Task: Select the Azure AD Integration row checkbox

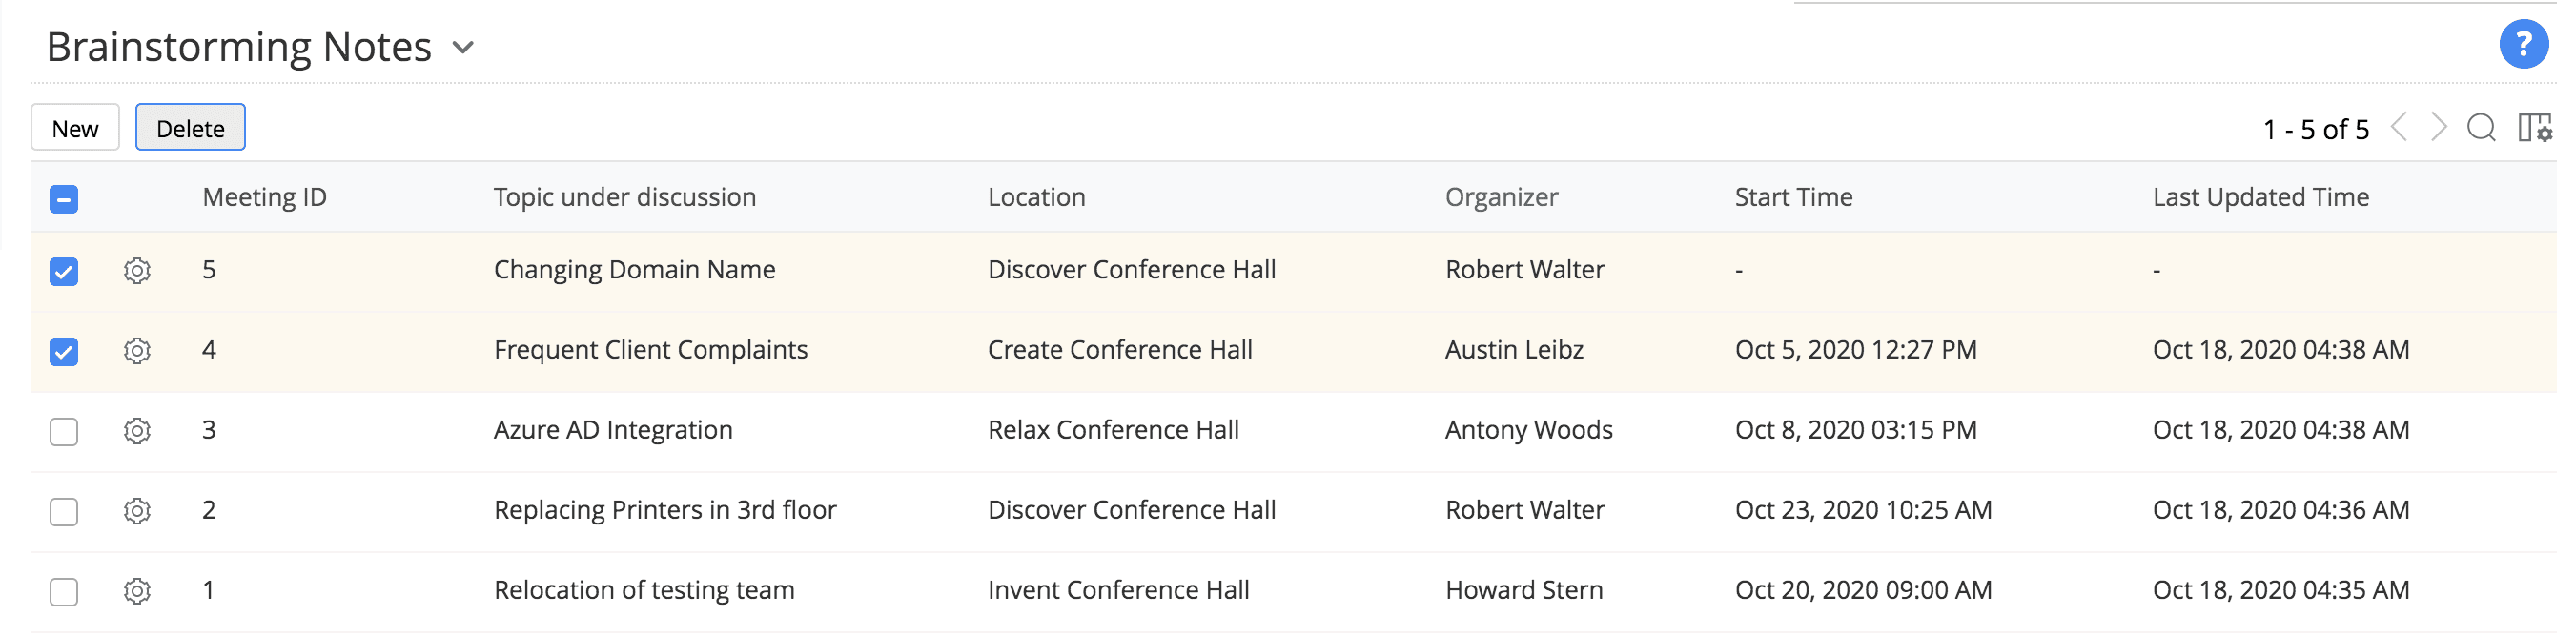Action: pyautogui.click(x=64, y=431)
